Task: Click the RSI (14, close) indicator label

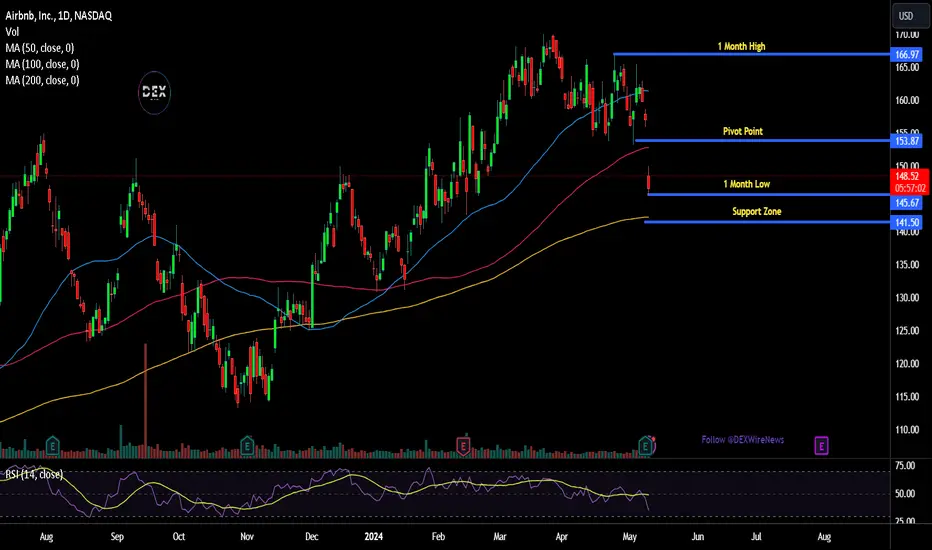Action: click(34, 474)
